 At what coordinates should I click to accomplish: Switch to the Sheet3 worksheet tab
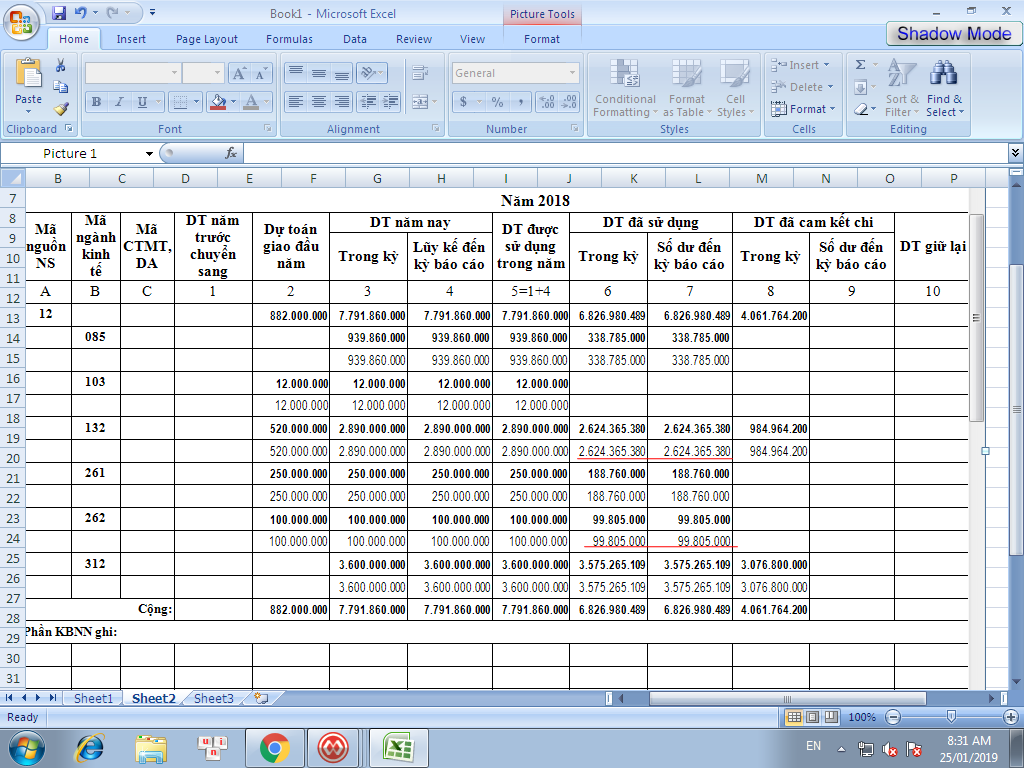click(213, 698)
